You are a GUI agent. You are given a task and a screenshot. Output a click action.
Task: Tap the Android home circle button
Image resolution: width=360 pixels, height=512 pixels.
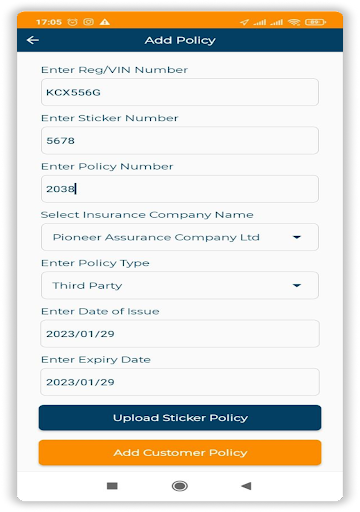tap(180, 486)
